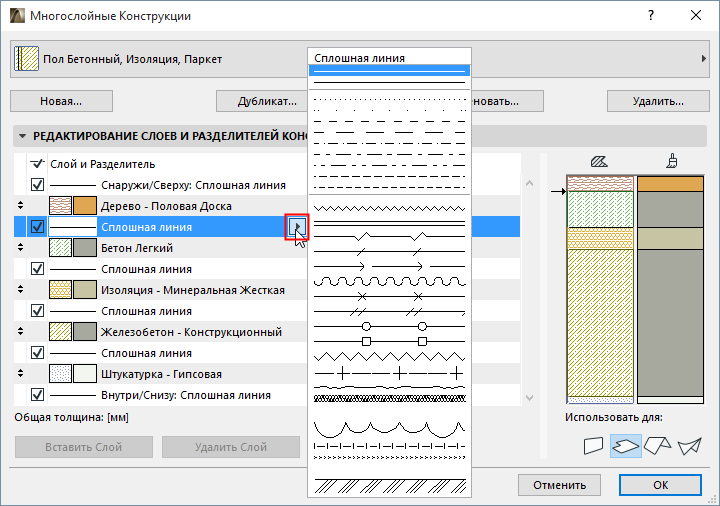This screenshot has width=720, height=506.
Task: Toggle separator checkbox below Изоляция row
Action: [37, 311]
